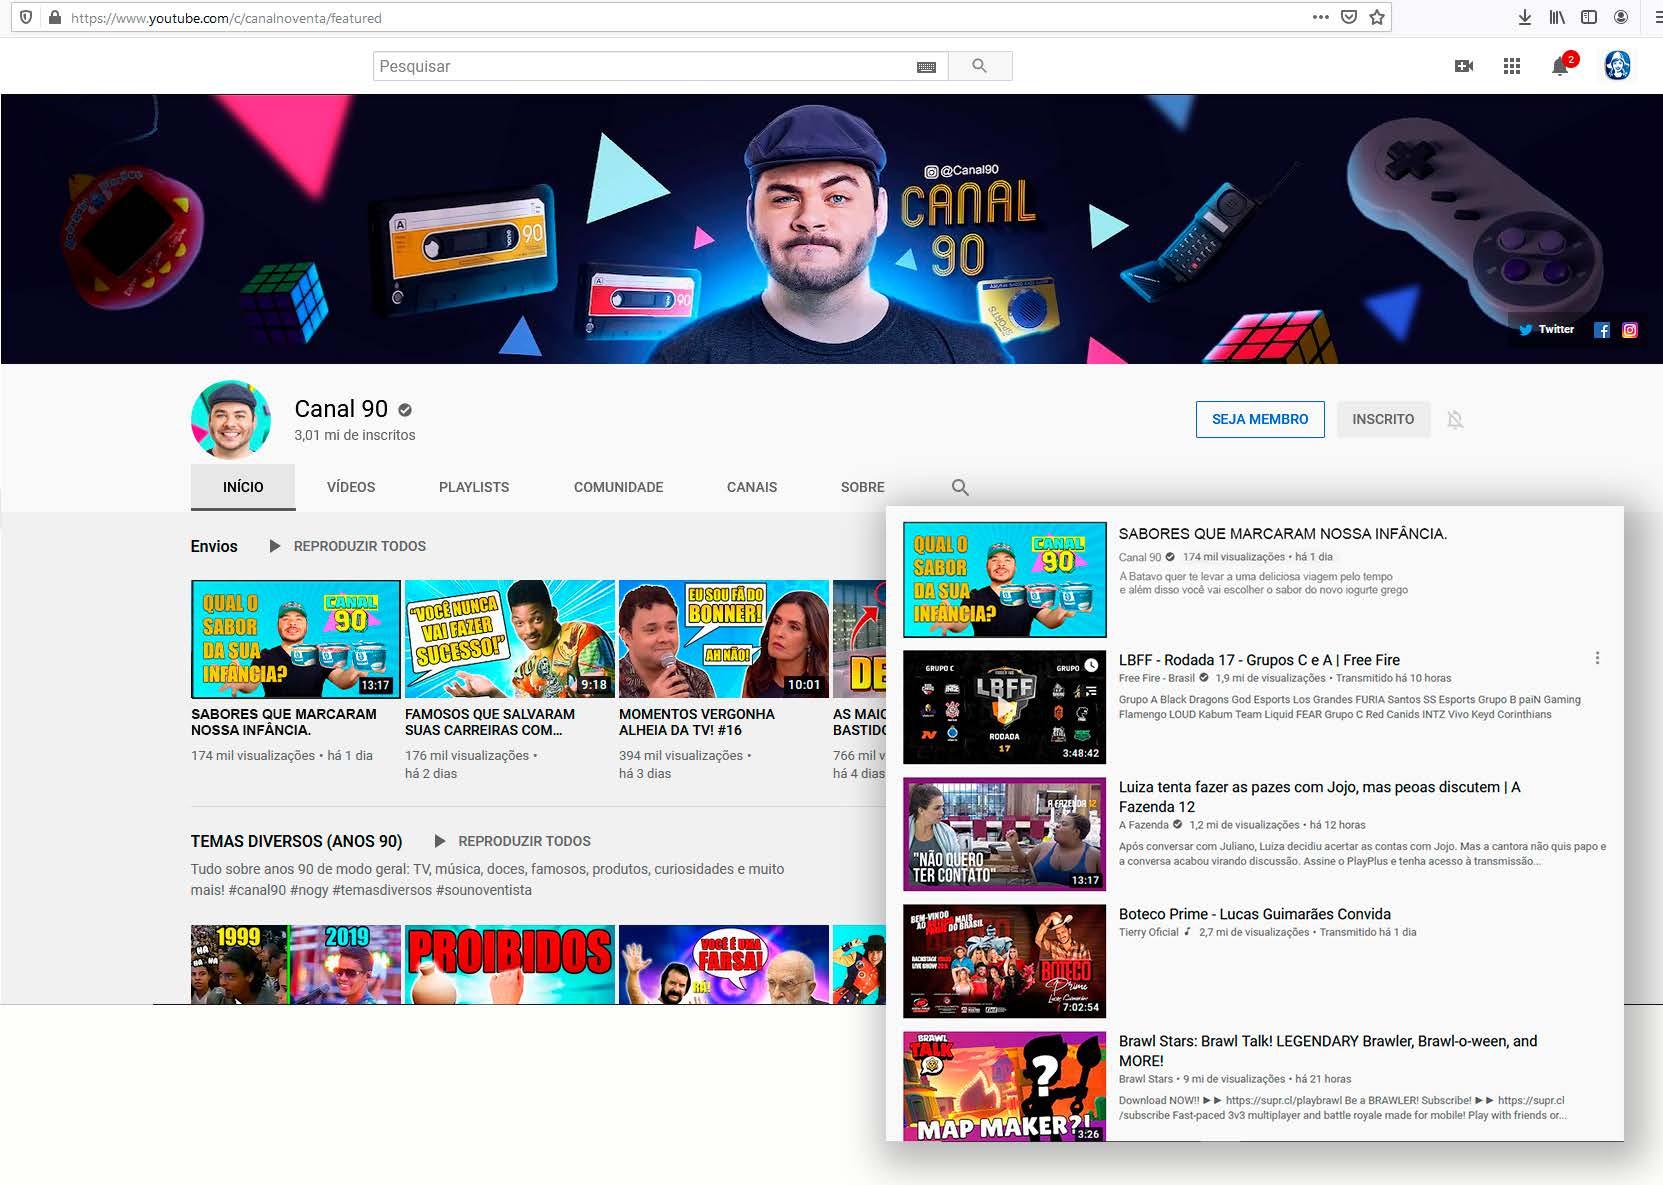Open three-dot menu for LBFF Rodada 17 video
The height and width of the screenshot is (1185, 1663).
click(1597, 658)
